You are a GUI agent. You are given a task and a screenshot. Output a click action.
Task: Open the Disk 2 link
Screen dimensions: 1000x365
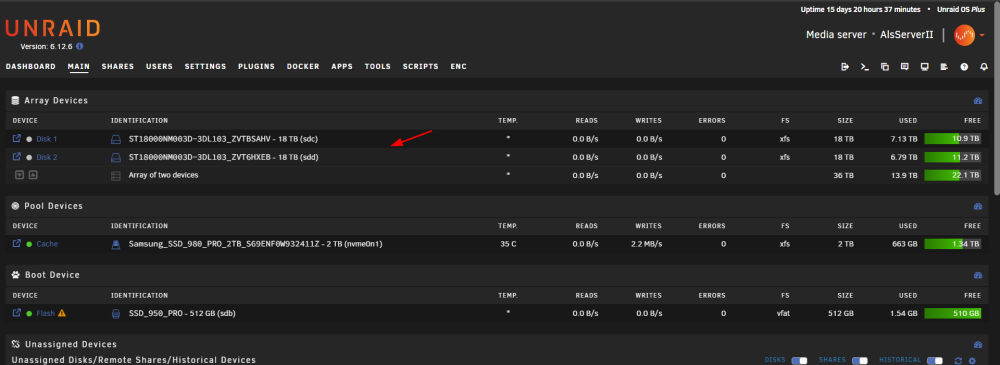(47, 158)
